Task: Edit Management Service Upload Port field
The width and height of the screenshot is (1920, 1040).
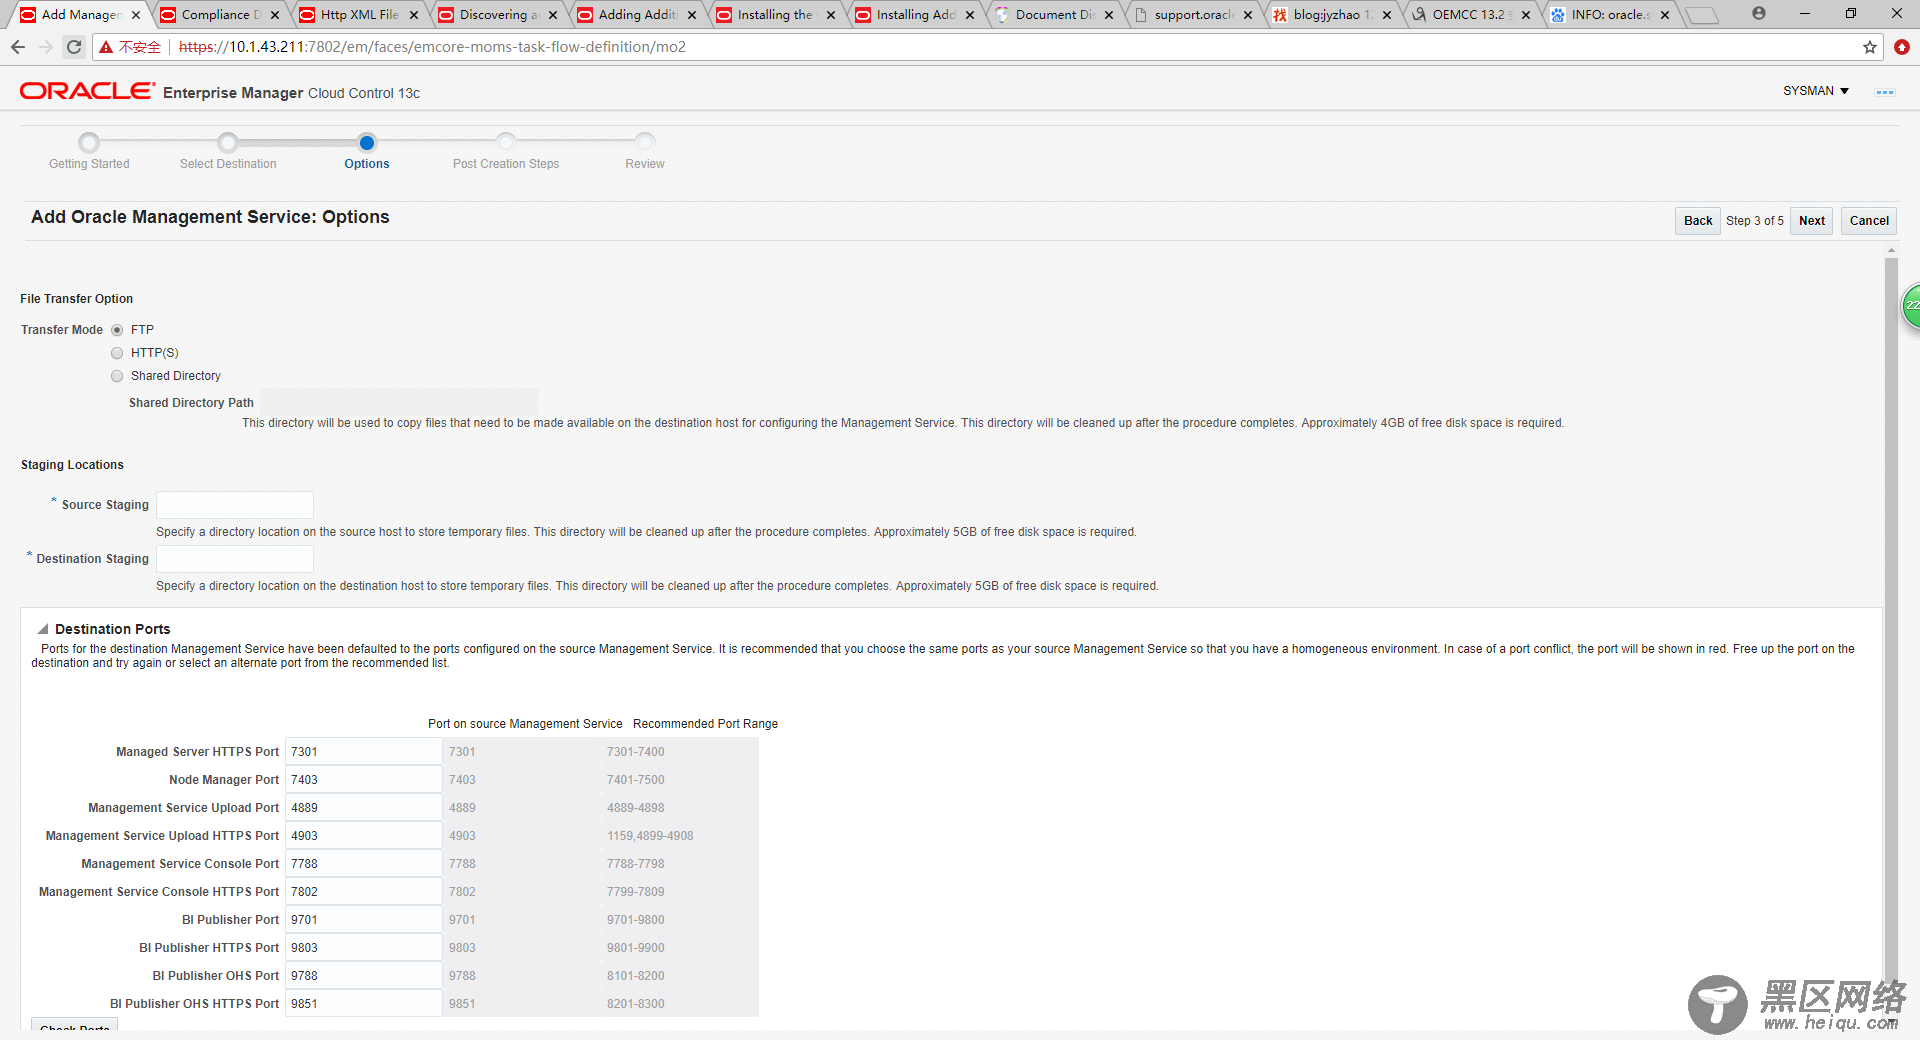Action: 364,808
